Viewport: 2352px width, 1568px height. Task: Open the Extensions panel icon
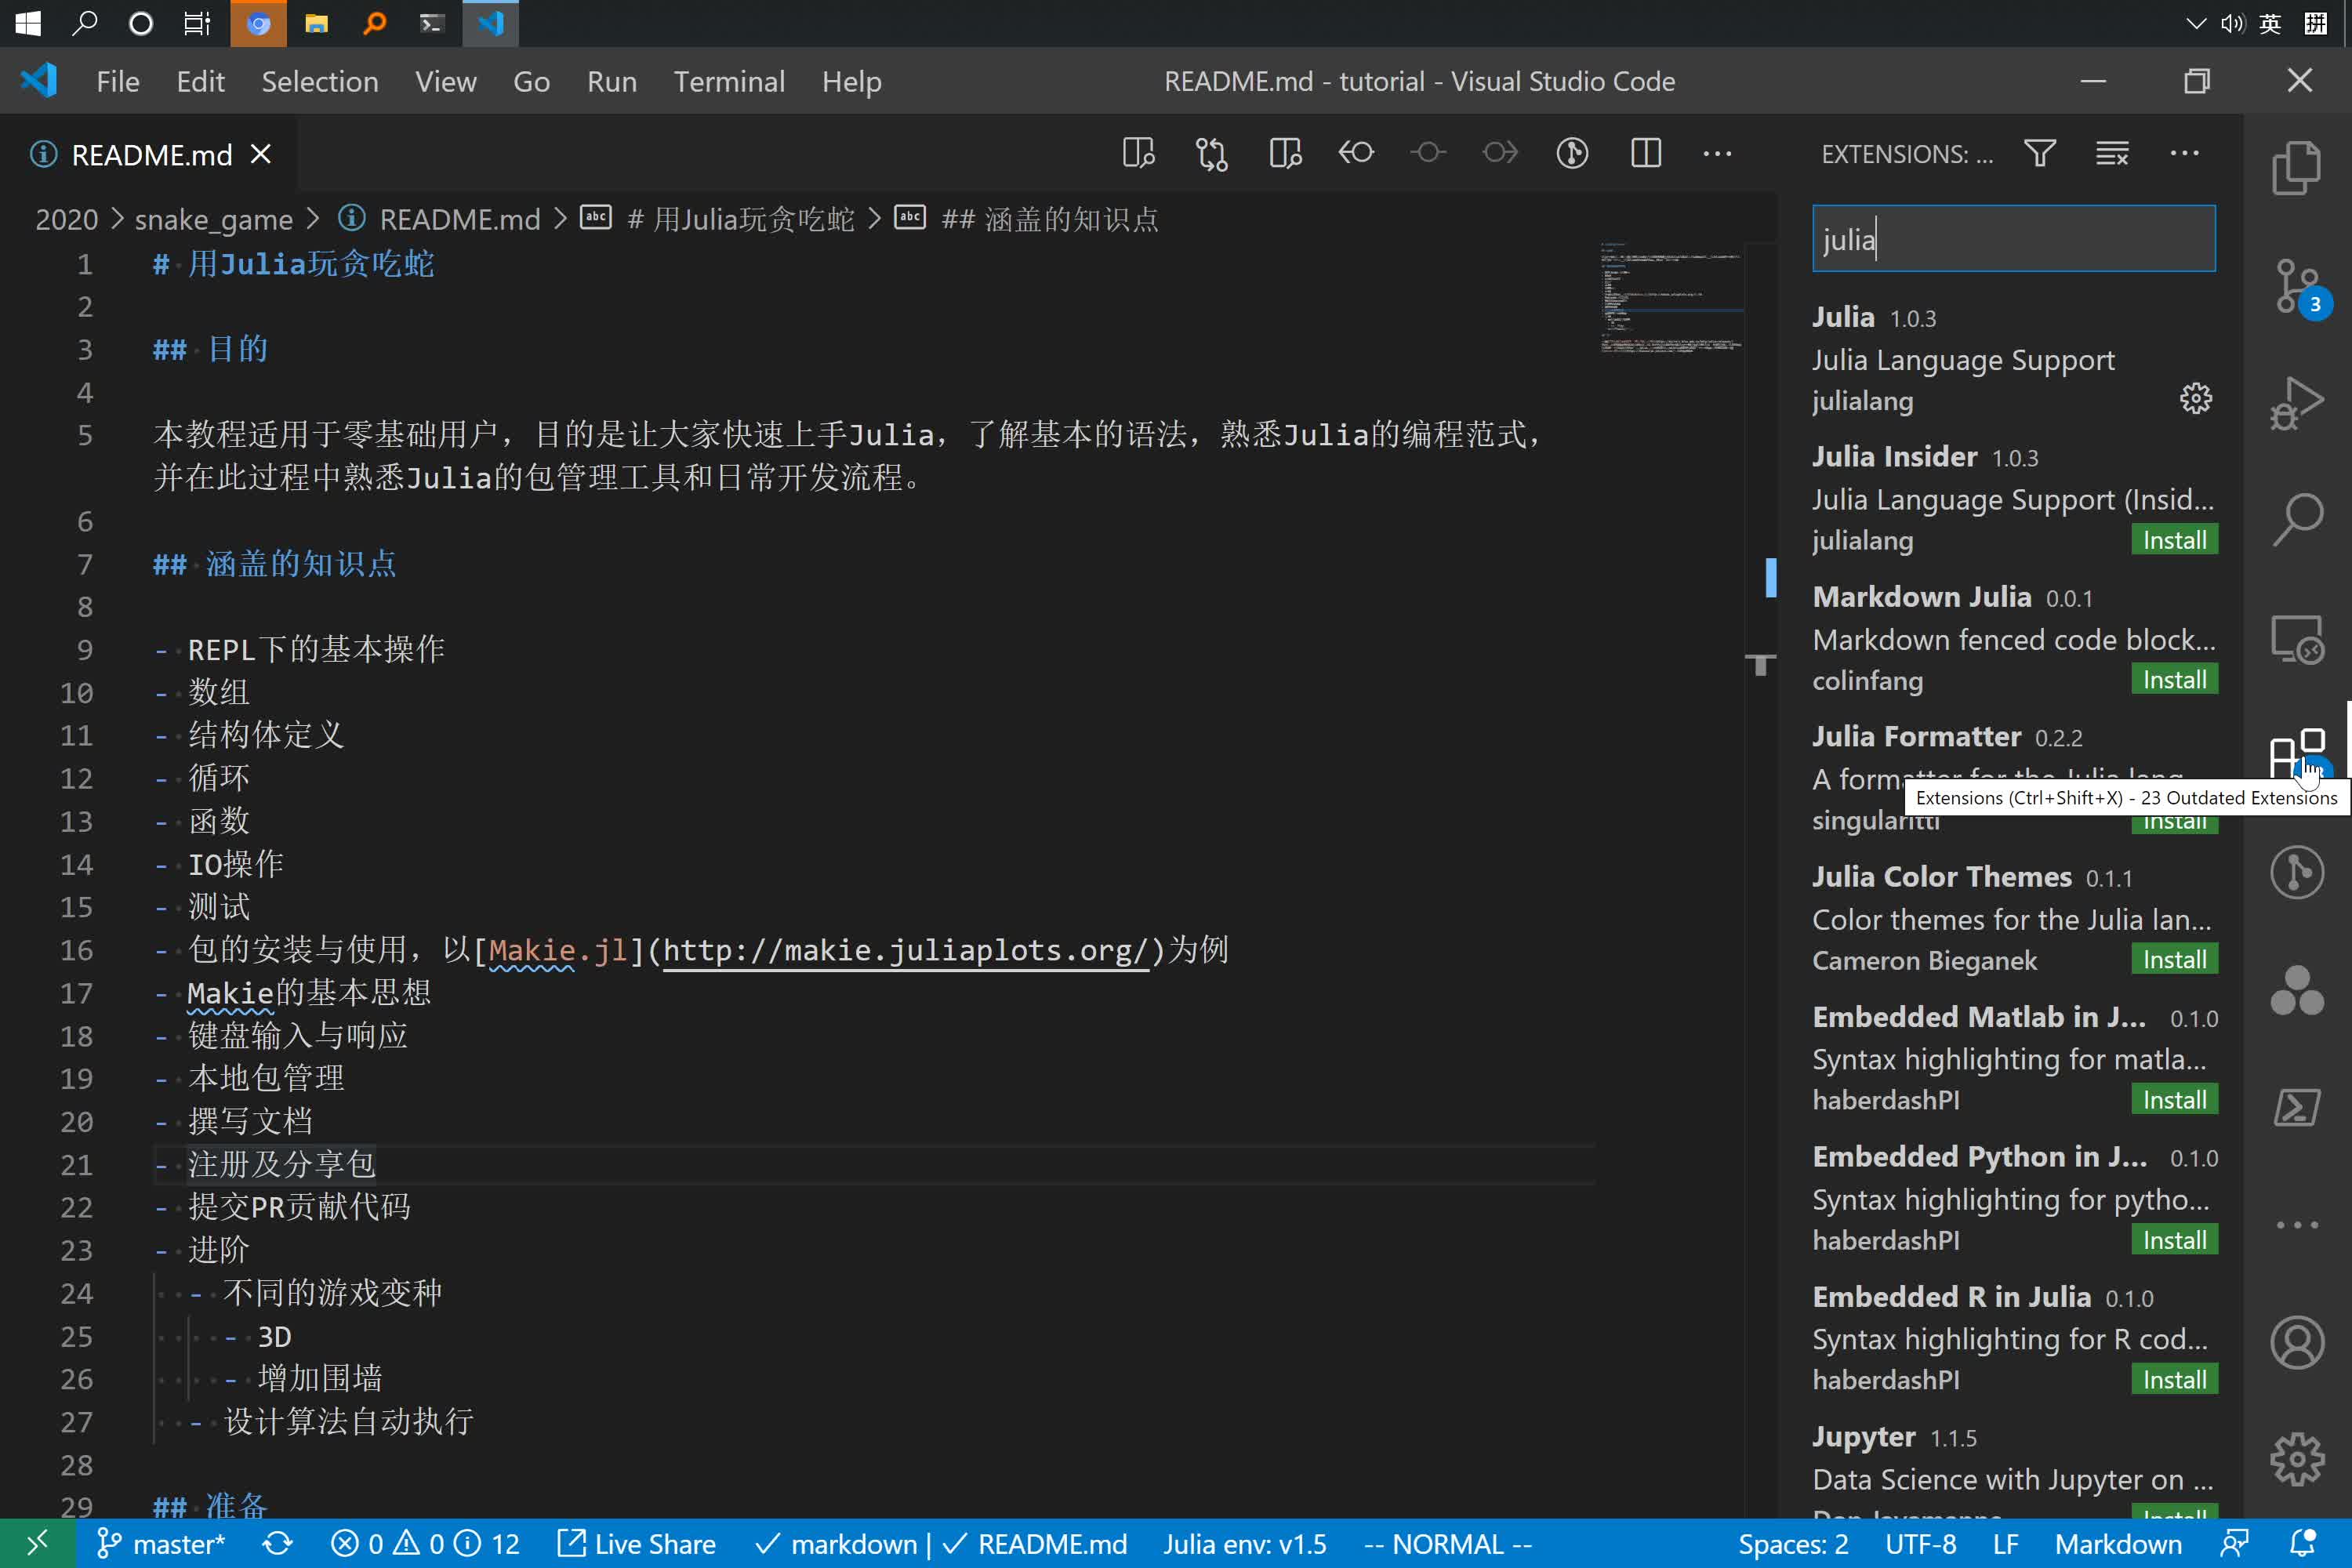[2298, 753]
